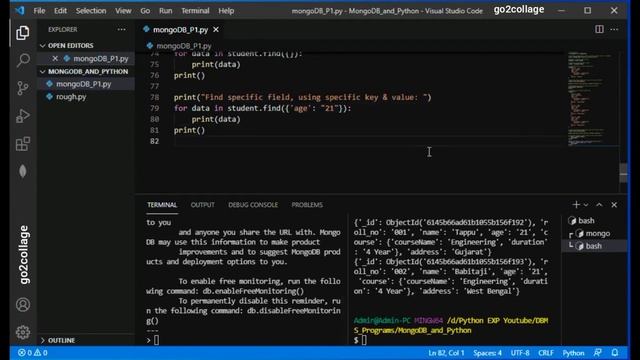Screen dimensions: 640x360
Task: Click the editor minimap preview
Action: click(x=592, y=98)
